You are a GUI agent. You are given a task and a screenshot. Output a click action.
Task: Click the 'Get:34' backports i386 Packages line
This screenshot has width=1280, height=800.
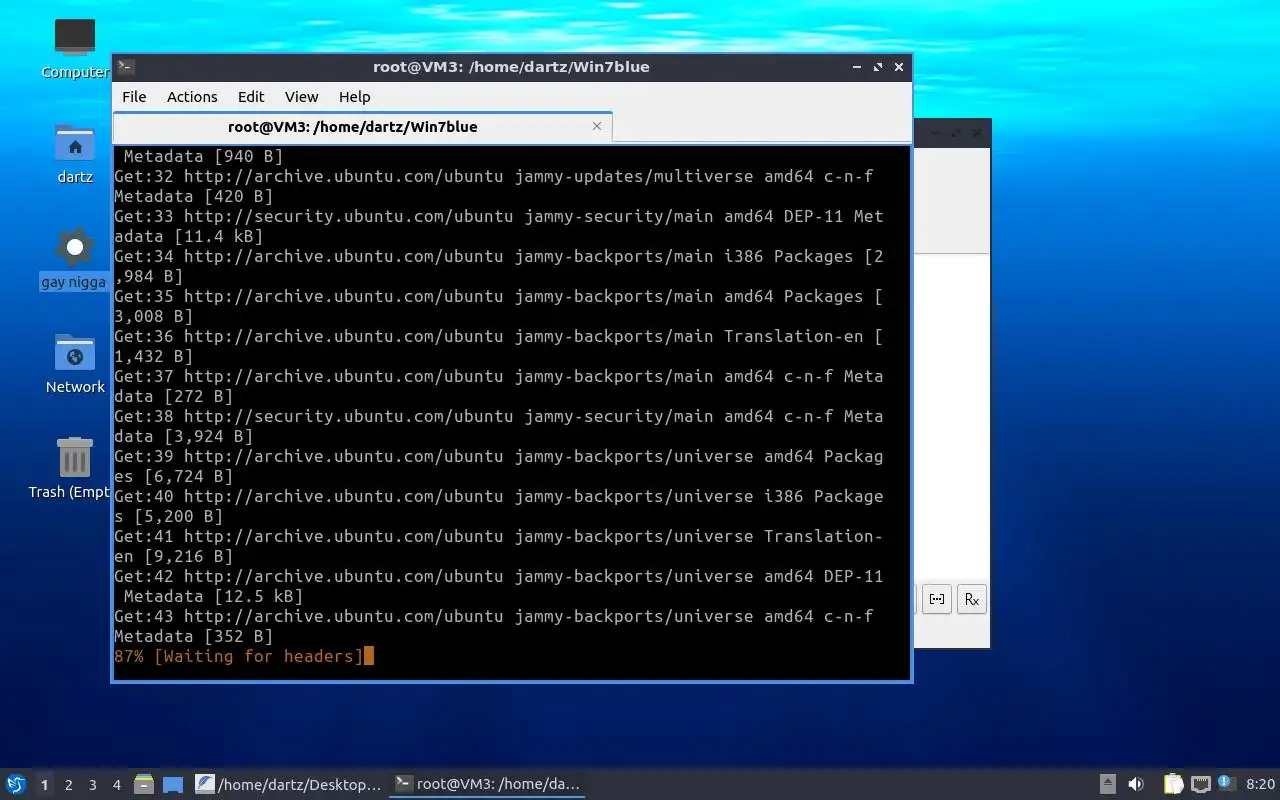coord(499,256)
